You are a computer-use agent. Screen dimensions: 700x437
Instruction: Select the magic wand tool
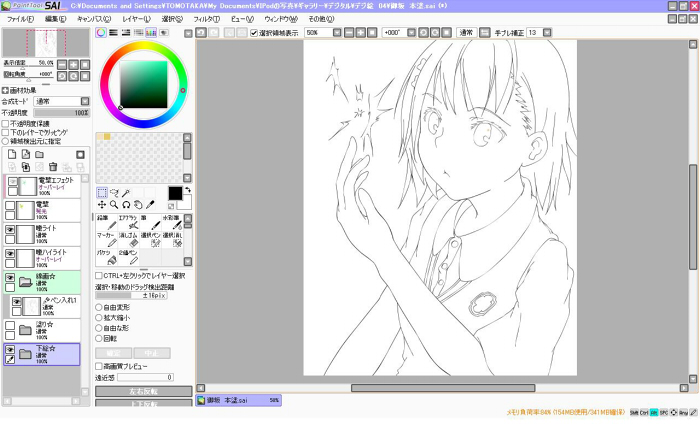[x=126, y=192]
